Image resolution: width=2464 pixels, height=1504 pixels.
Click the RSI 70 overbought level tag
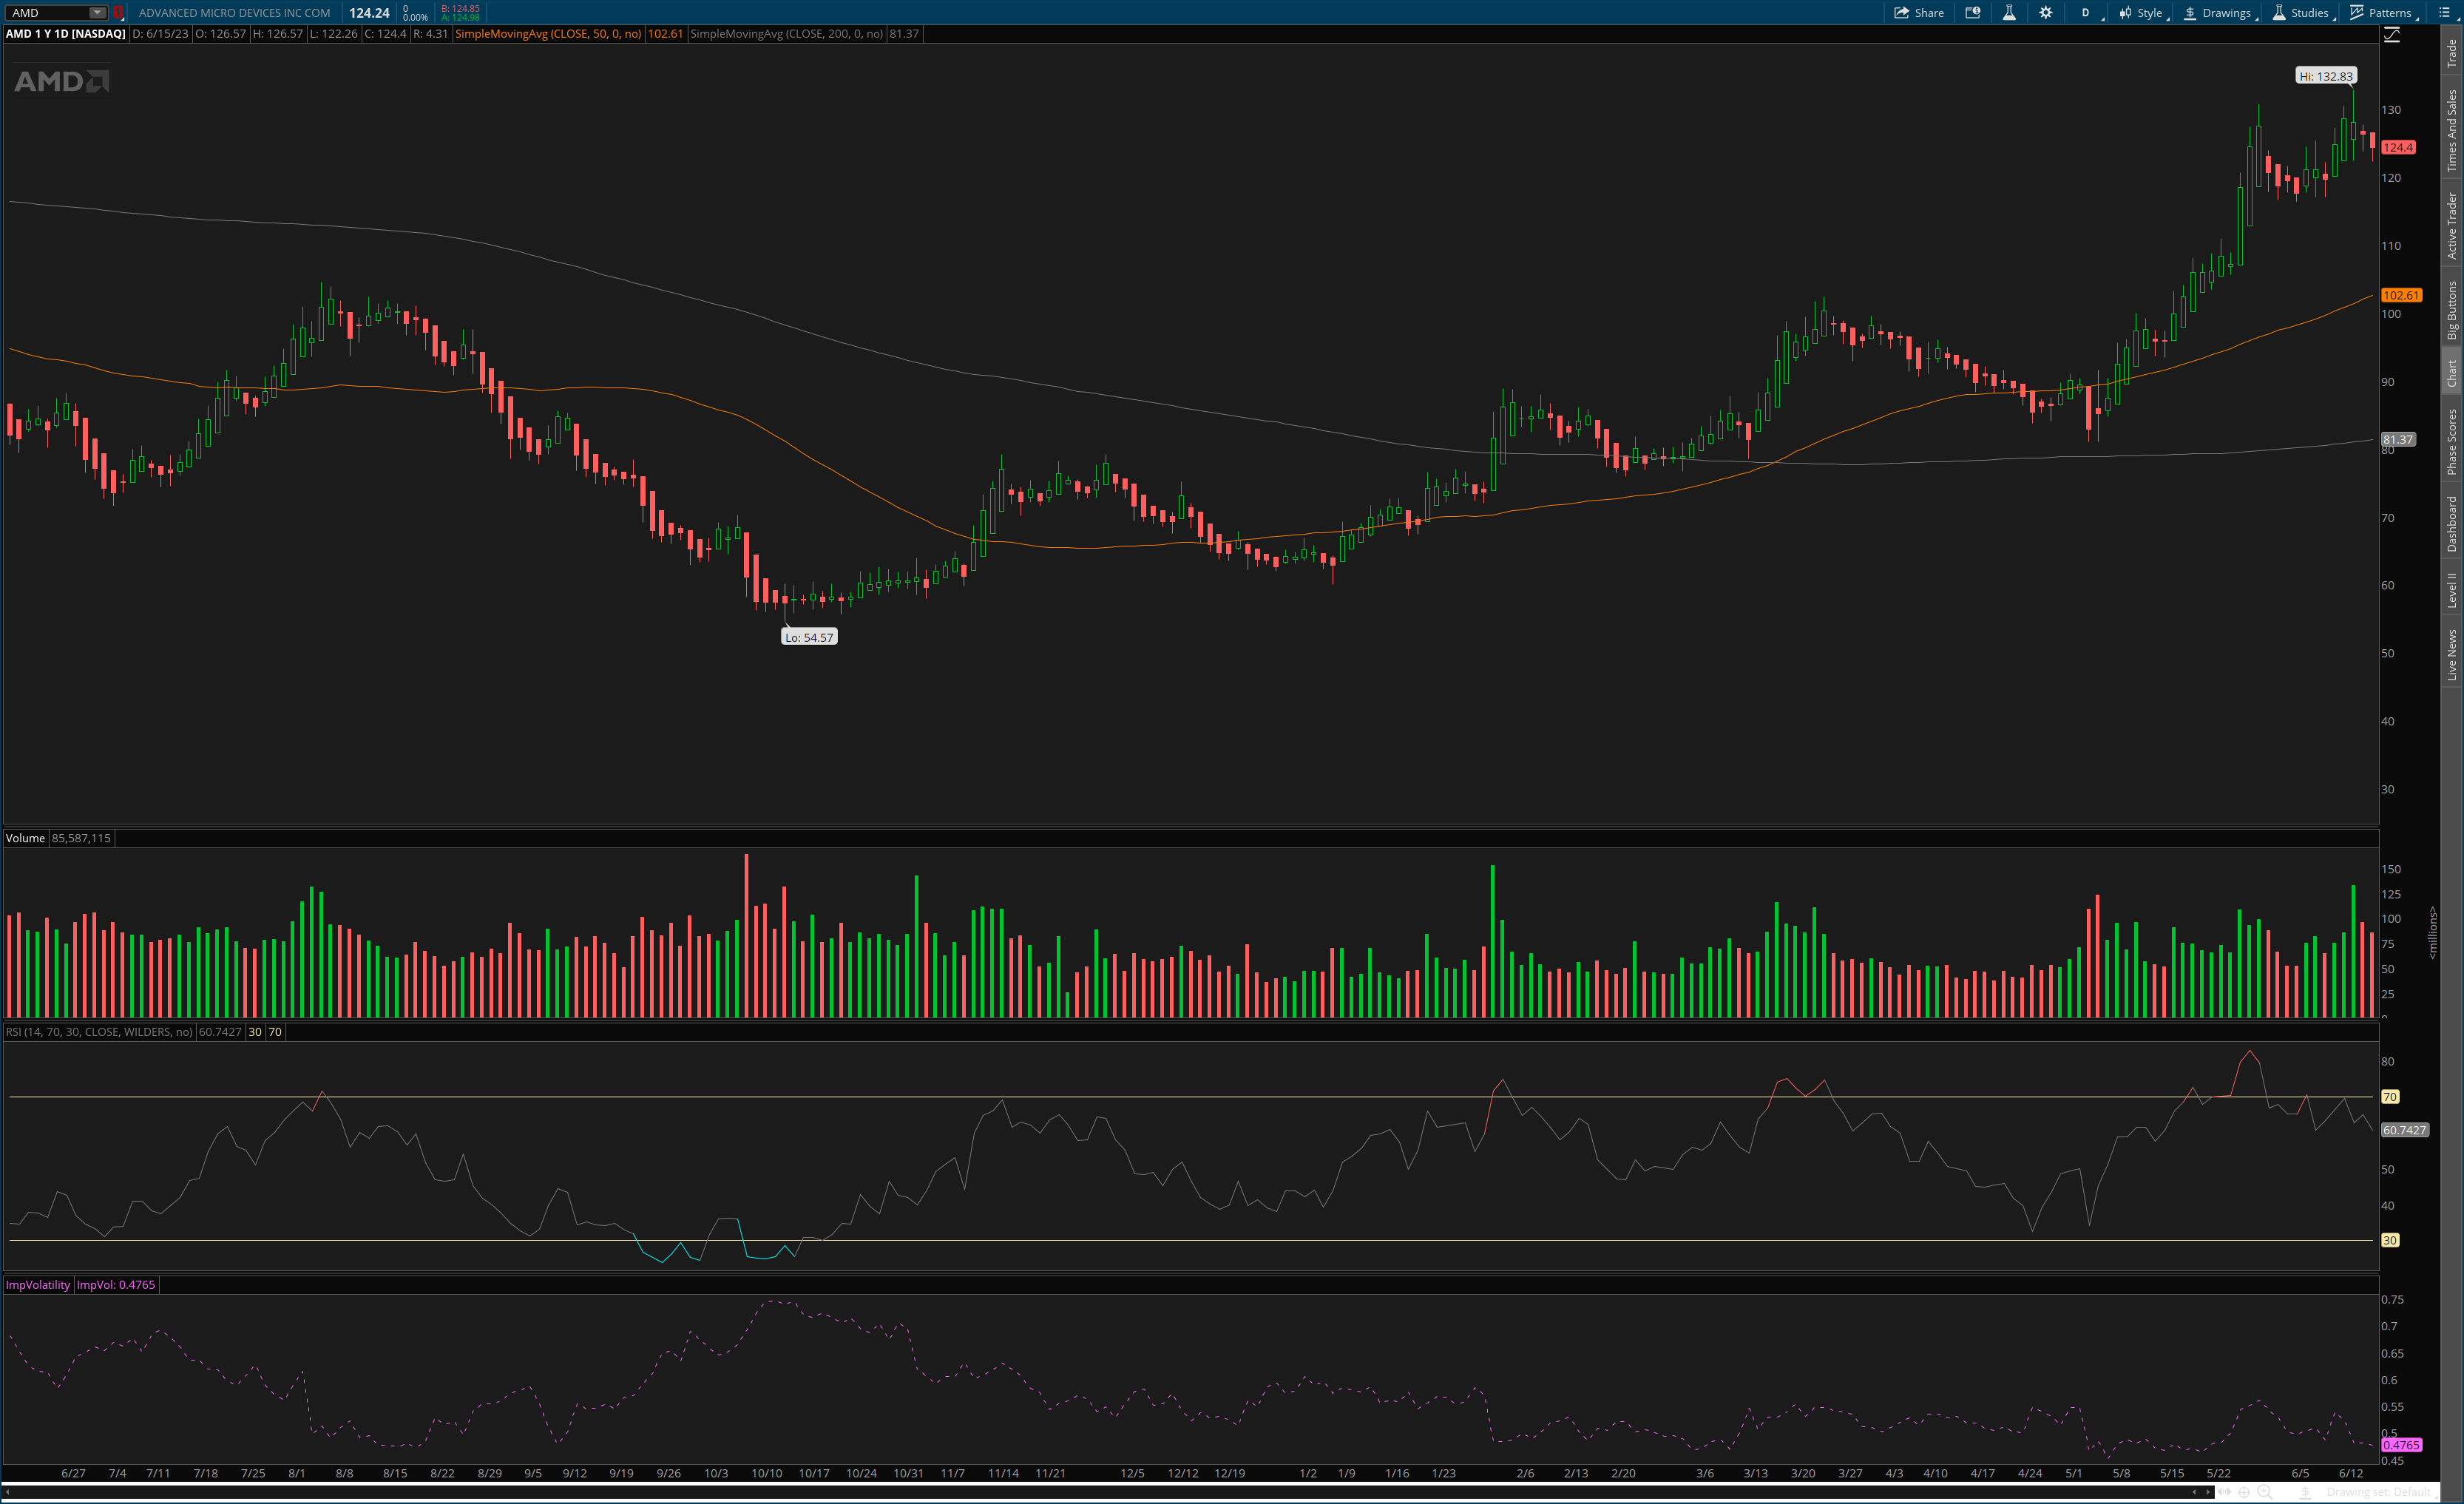pos(2390,1097)
